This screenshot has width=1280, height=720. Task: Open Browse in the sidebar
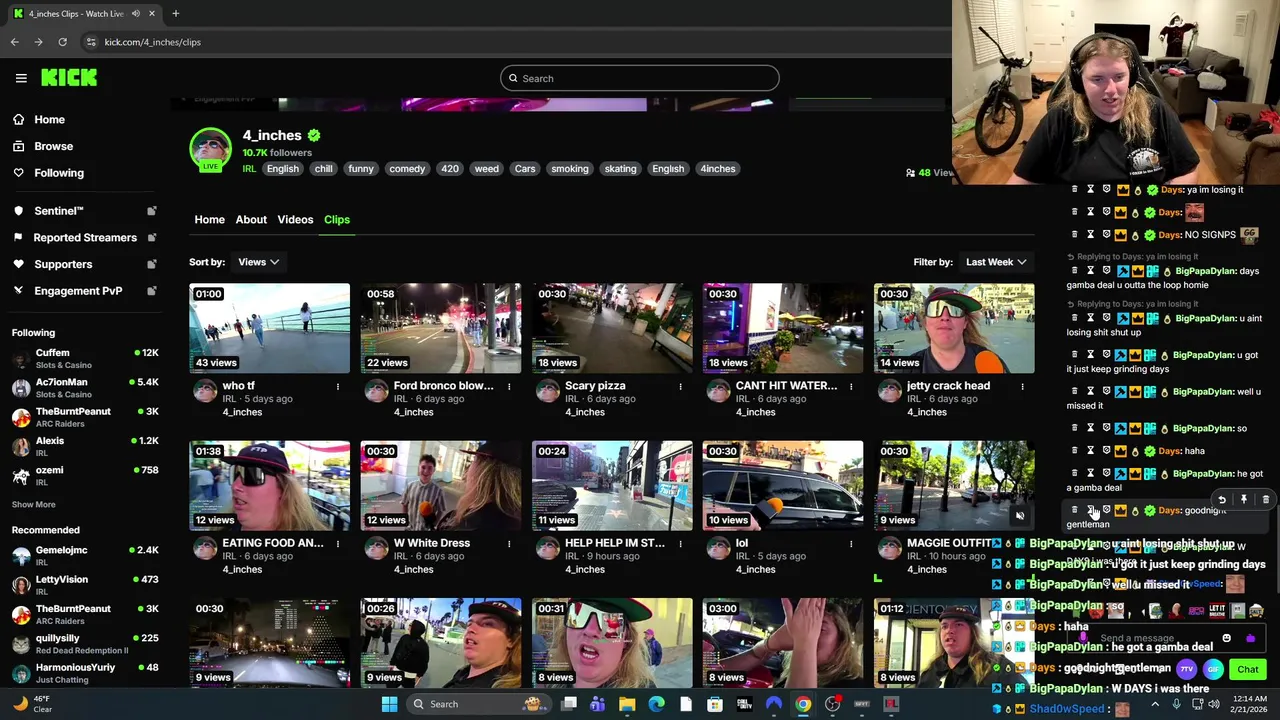click(x=53, y=146)
